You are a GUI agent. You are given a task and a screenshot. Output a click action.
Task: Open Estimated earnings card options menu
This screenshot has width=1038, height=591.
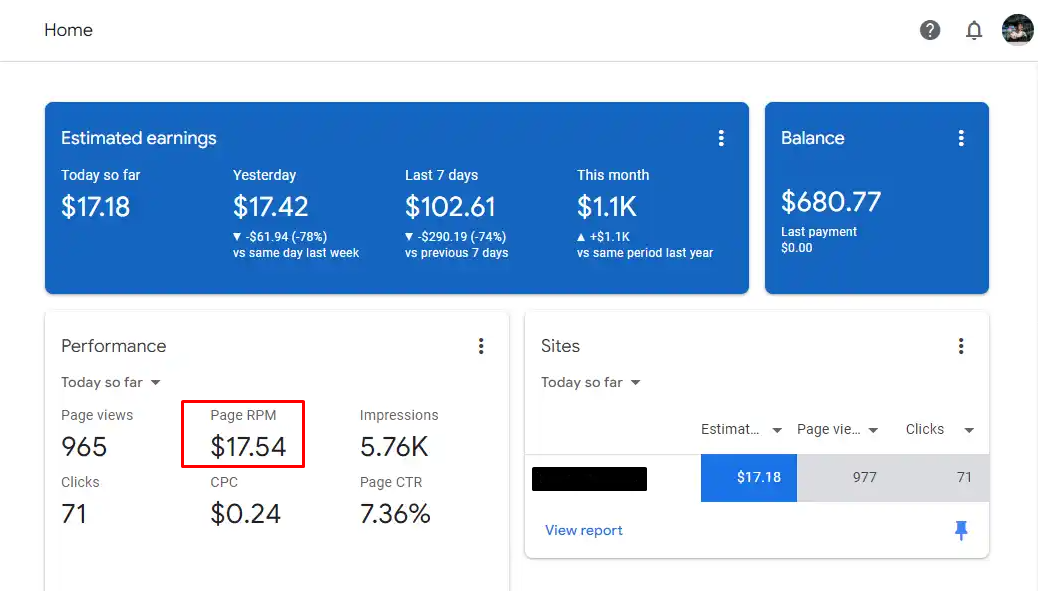click(721, 138)
